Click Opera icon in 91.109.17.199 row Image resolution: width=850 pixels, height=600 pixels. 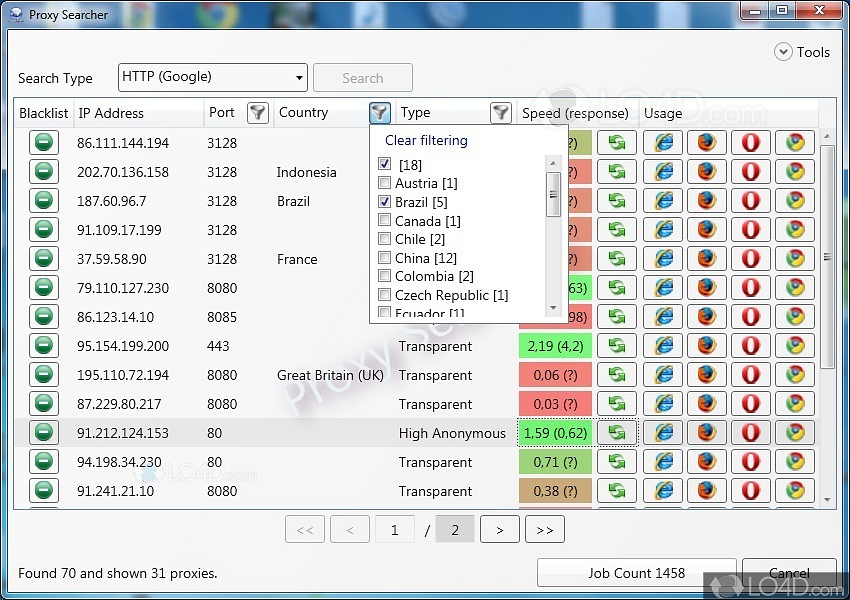coord(750,230)
